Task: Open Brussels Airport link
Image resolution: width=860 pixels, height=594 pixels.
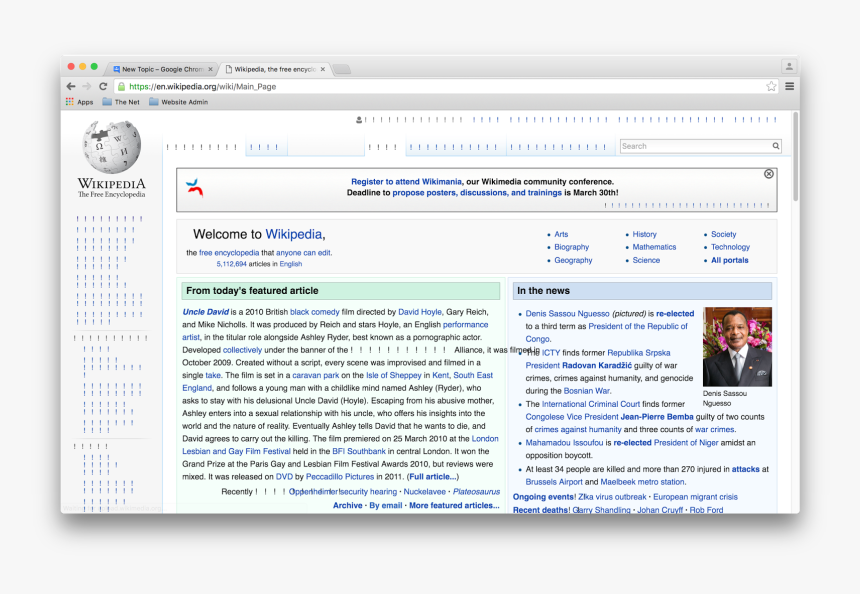Action: (x=554, y=482)
